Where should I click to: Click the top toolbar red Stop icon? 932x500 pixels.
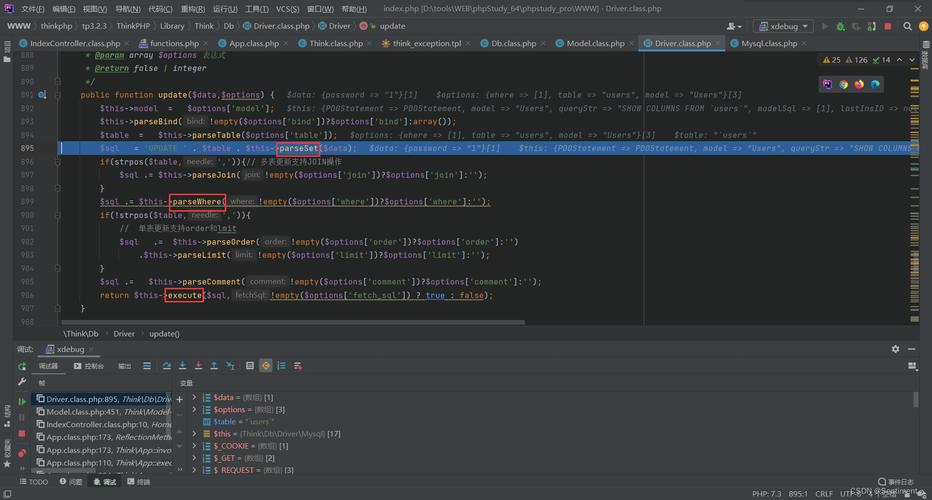click(x=888, y=26)
